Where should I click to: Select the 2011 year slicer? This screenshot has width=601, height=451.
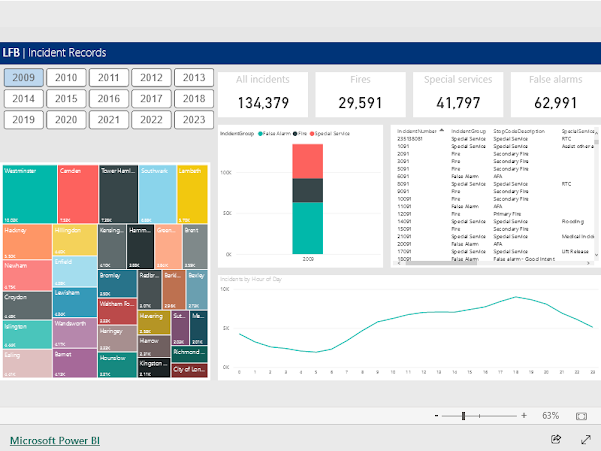tap(108, 78)
